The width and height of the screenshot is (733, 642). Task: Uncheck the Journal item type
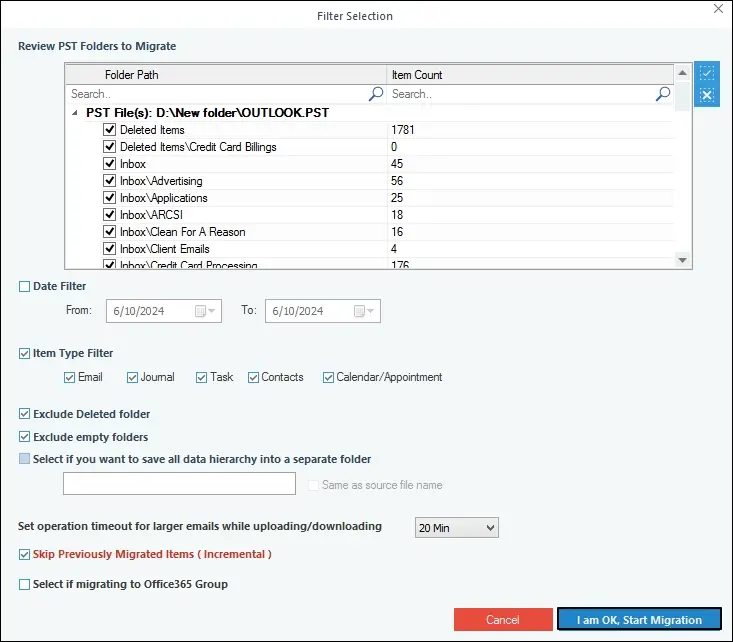(132, 377)
